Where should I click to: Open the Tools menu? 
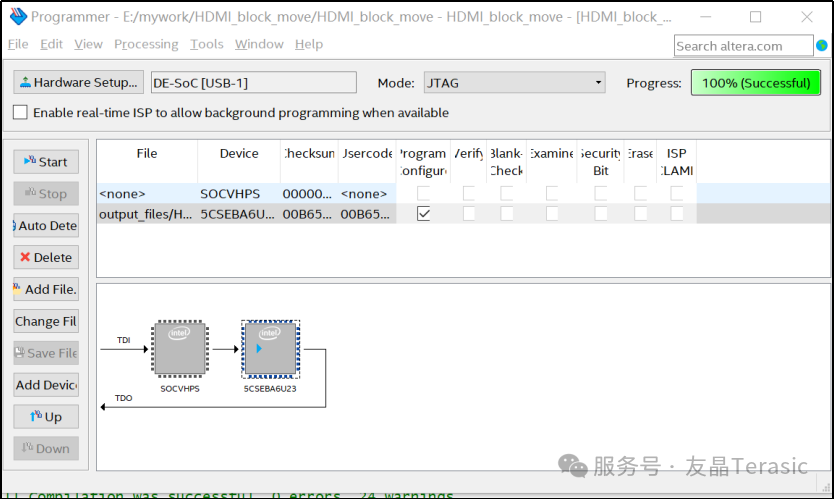click(x=207, y=44)
